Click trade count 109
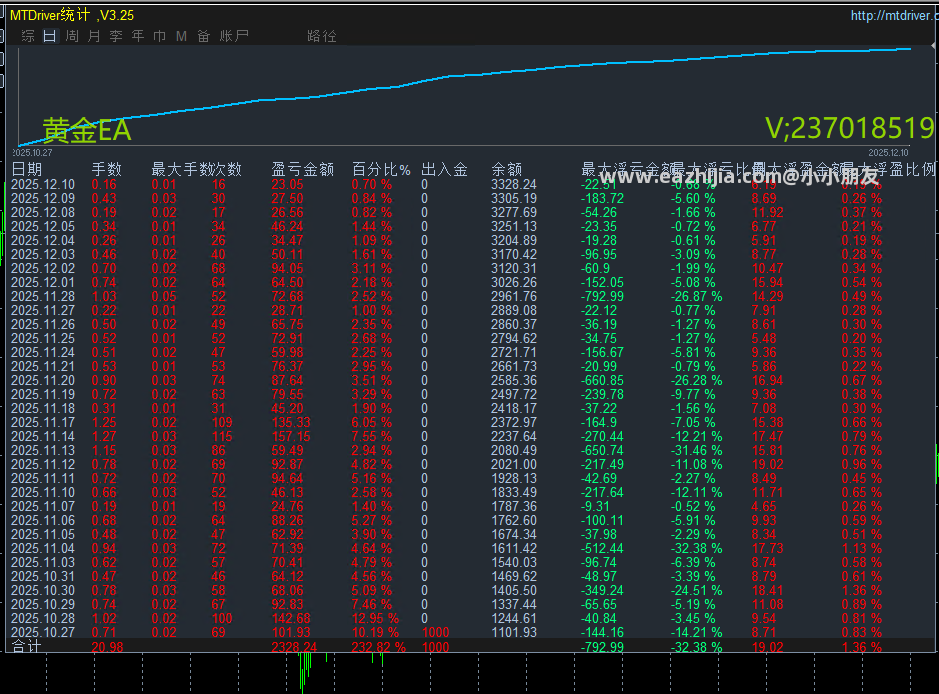This screenshot has height=694, width=939. coord(222,422)
